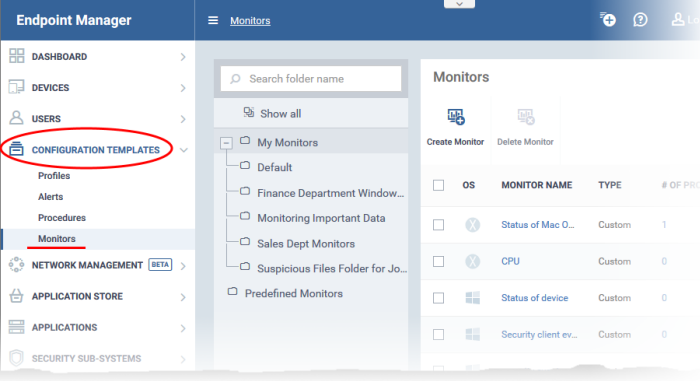Tick the Status of device row checkbox
This screenshot has width=700, height=381.
438,298
